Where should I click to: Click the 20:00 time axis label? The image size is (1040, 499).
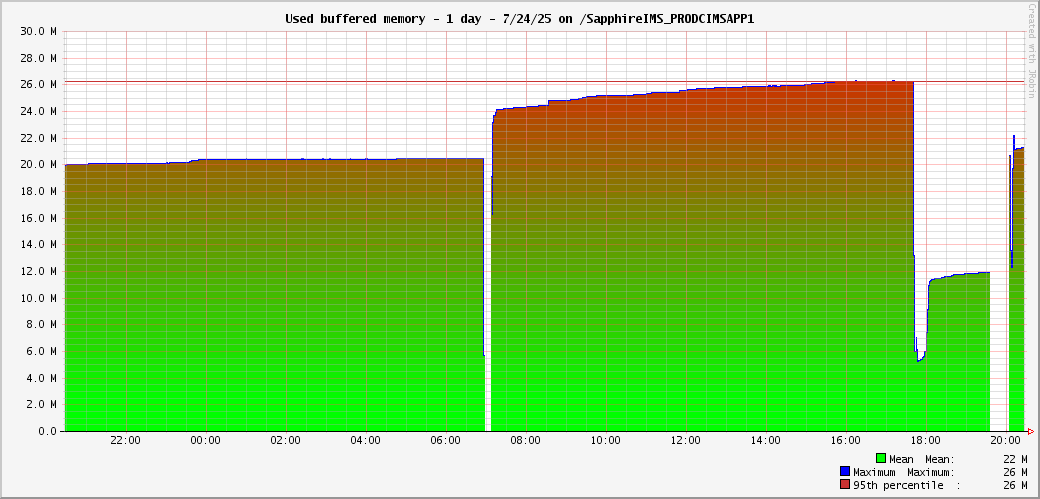[1006, 441]
